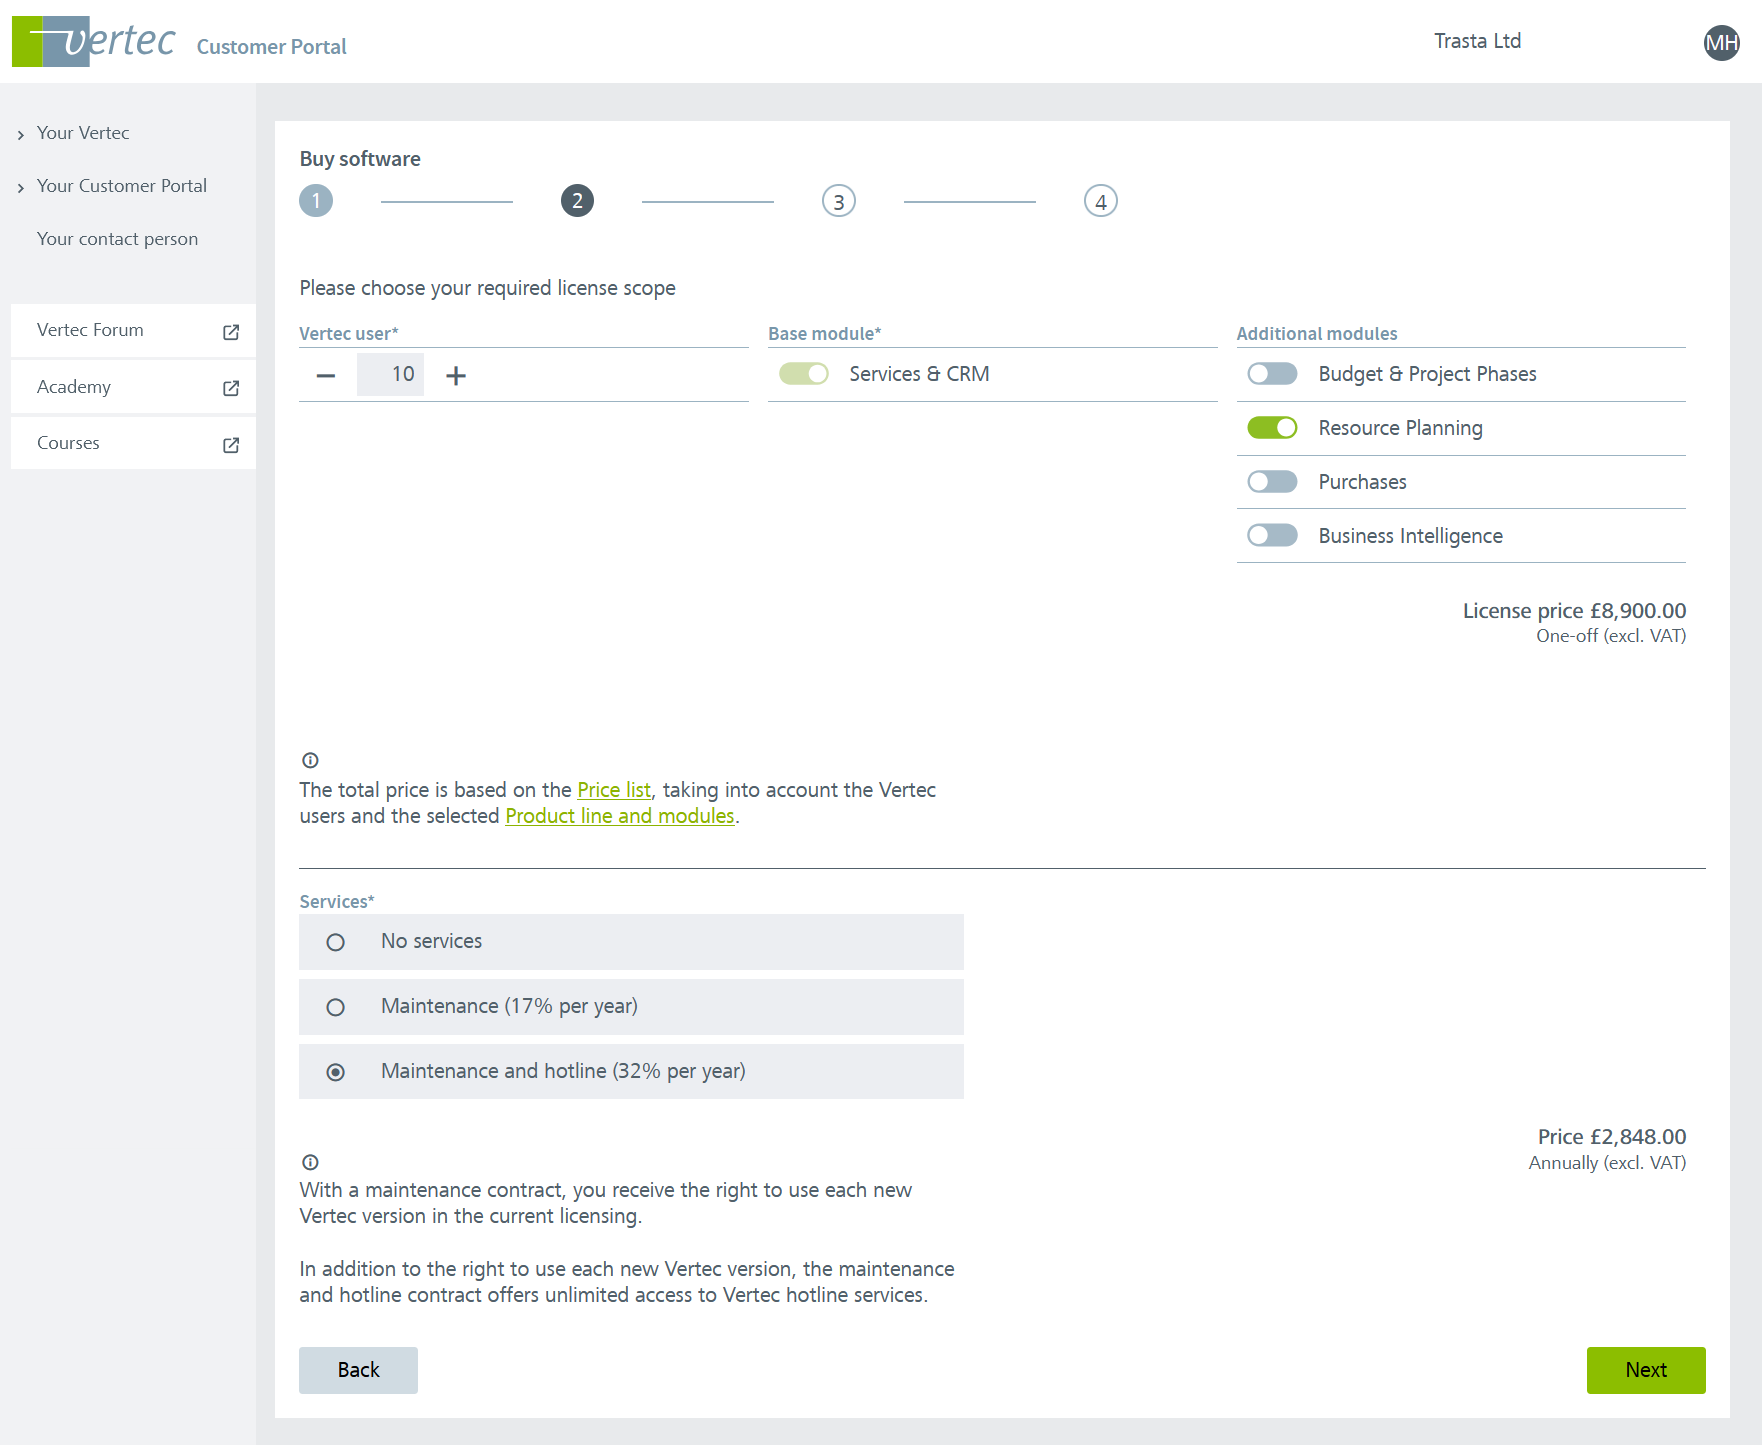Decrease Vertec user count with minus
1762x1445 pixels.
[326, 375]
